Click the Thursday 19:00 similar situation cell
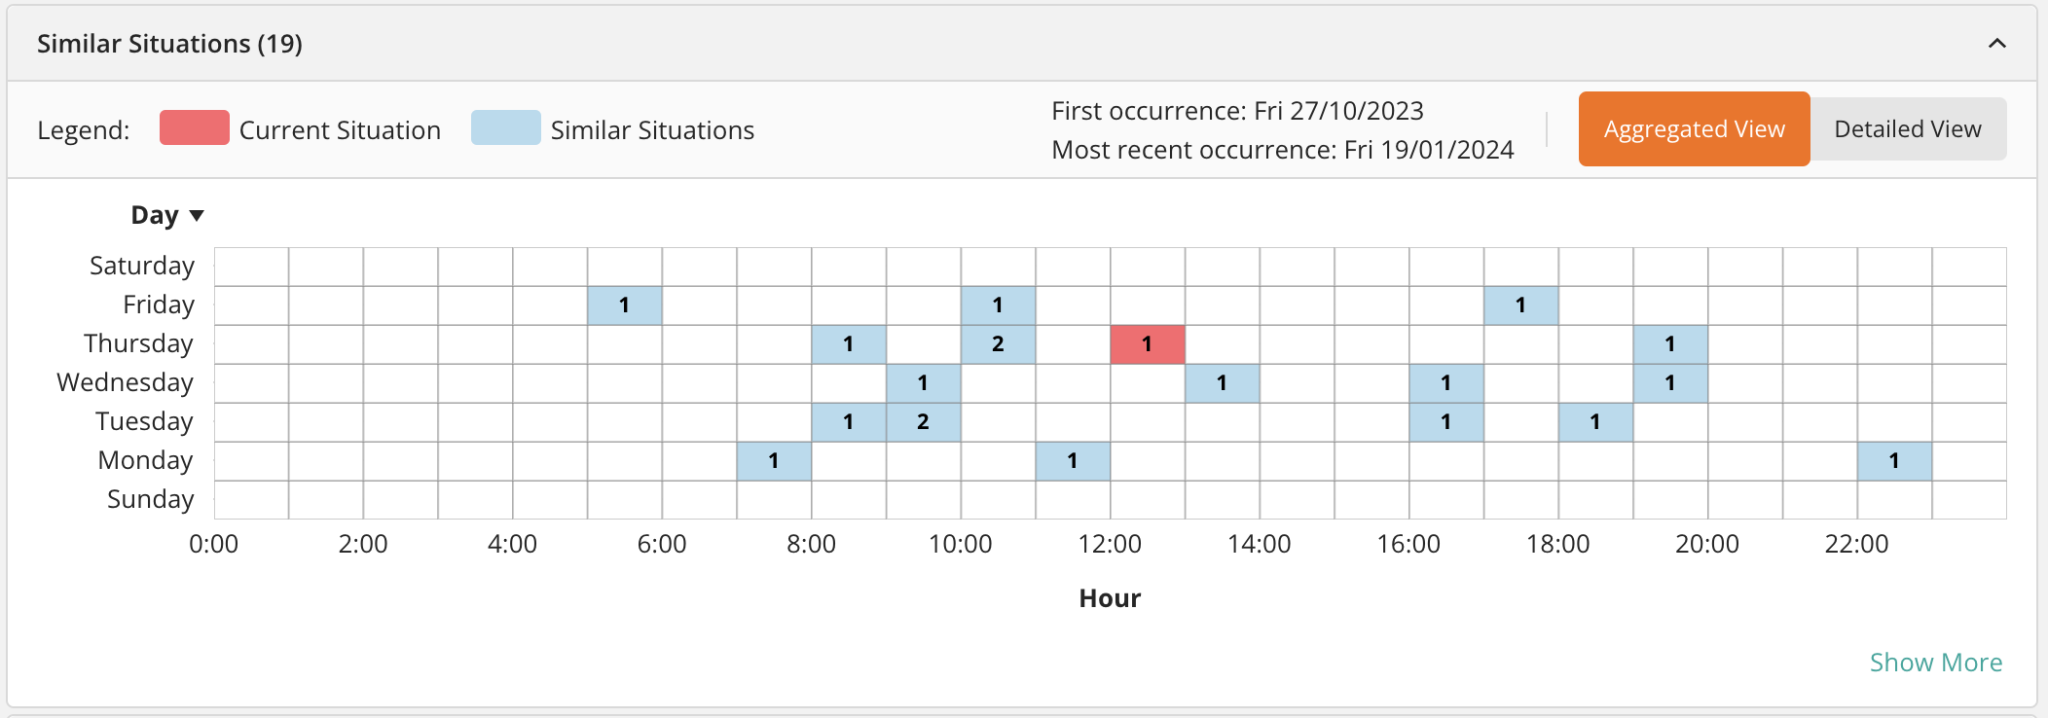Viewport: 2048px width, 718px height. (1670, 344)
